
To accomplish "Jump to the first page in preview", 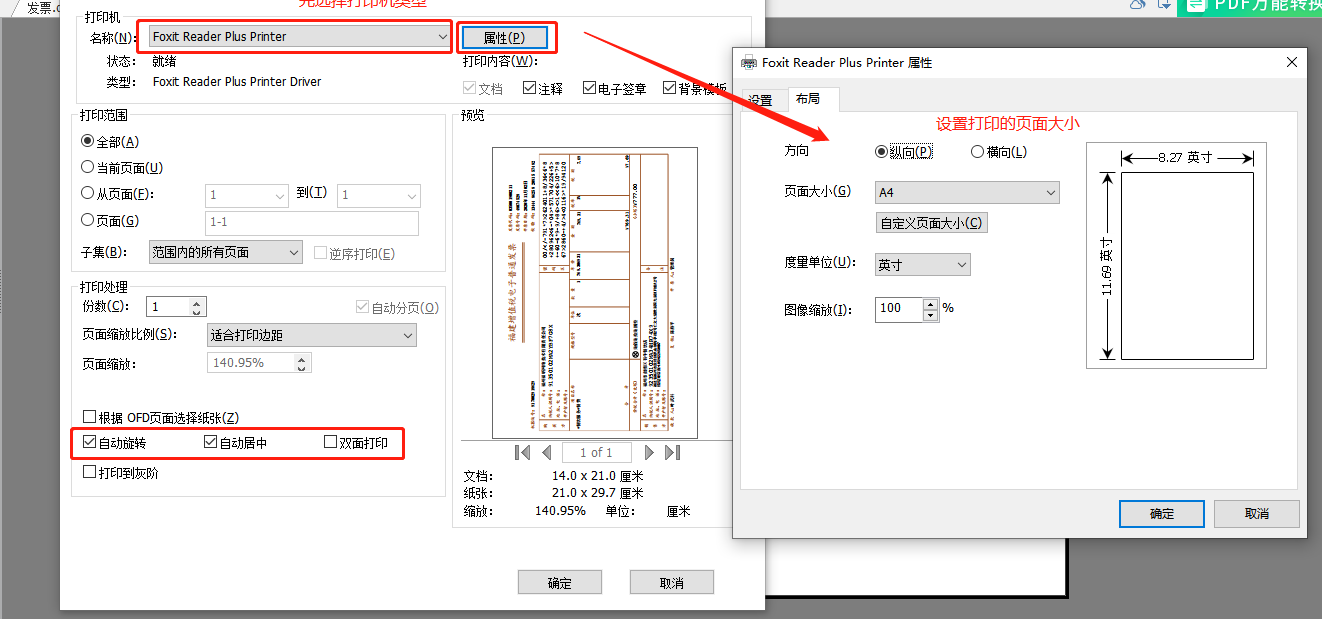I will click(522, 452).
